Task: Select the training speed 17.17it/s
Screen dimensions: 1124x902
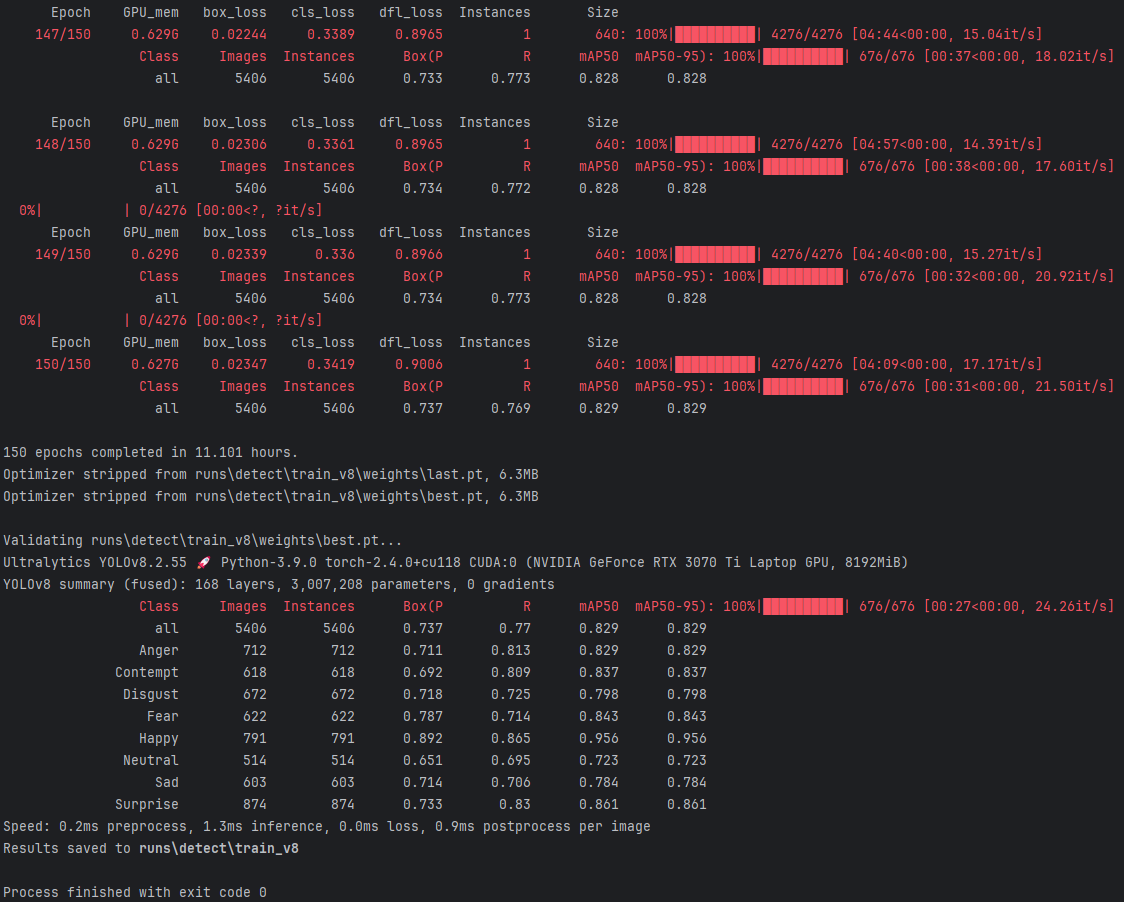Action: 999,364
